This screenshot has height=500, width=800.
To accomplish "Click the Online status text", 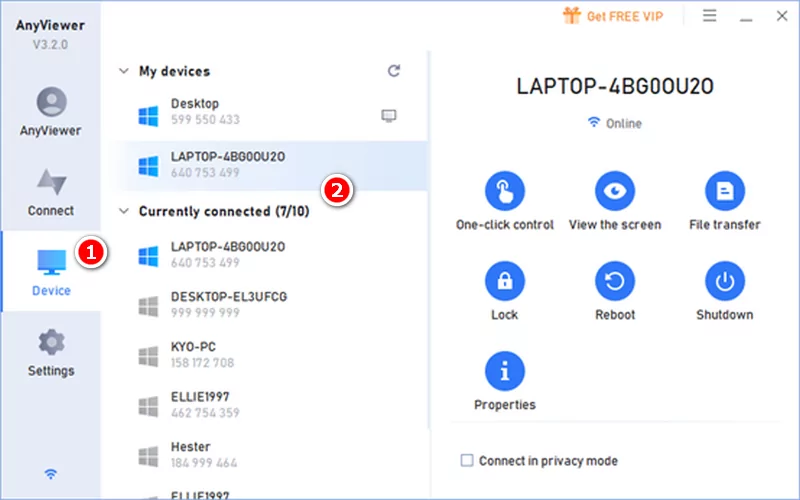I will coord(623,123).
